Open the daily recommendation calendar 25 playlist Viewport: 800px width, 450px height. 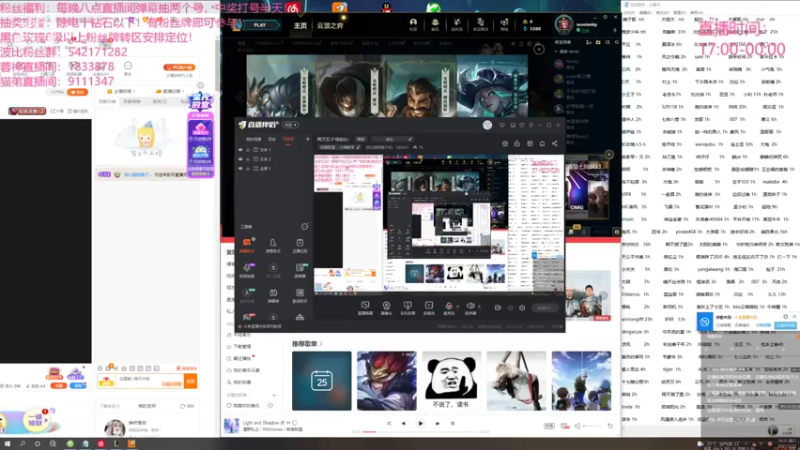(x=321, y=381)
